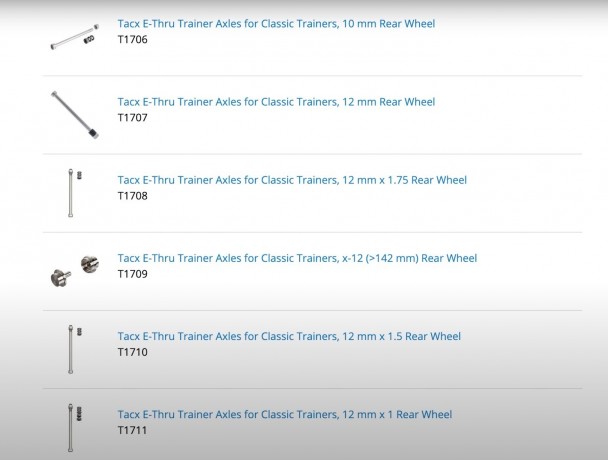Click the axle rod in the T1706 product image
The height and width of the screenshot is (460, 608).
point(68,39)
